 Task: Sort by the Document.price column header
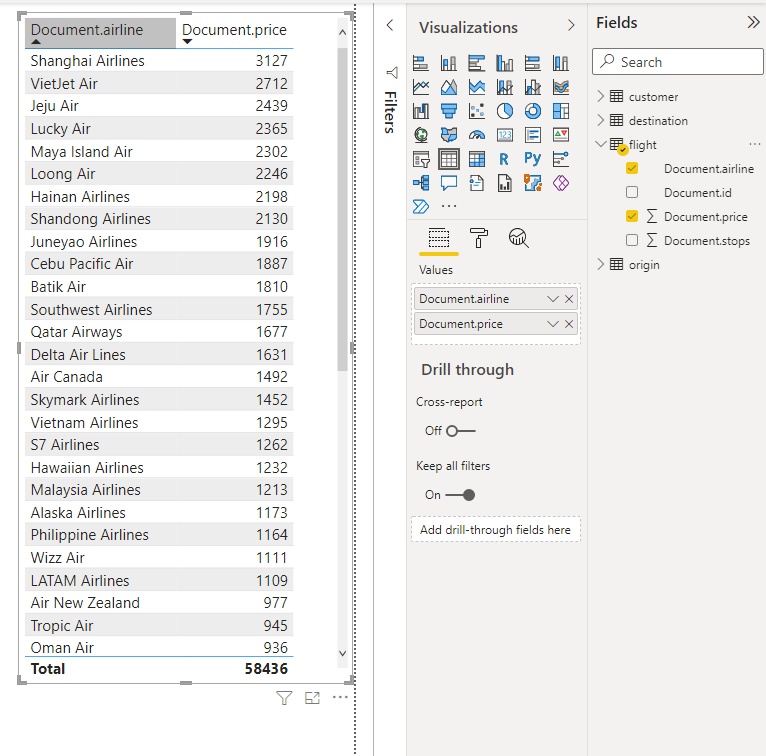click(x=234, y=33)
